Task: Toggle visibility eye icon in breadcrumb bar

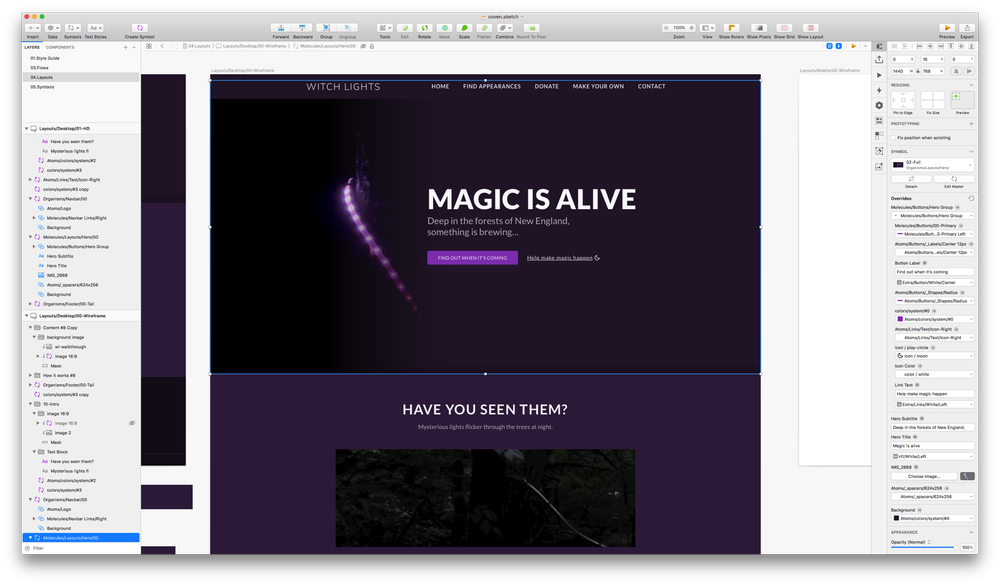Action: 364,46
